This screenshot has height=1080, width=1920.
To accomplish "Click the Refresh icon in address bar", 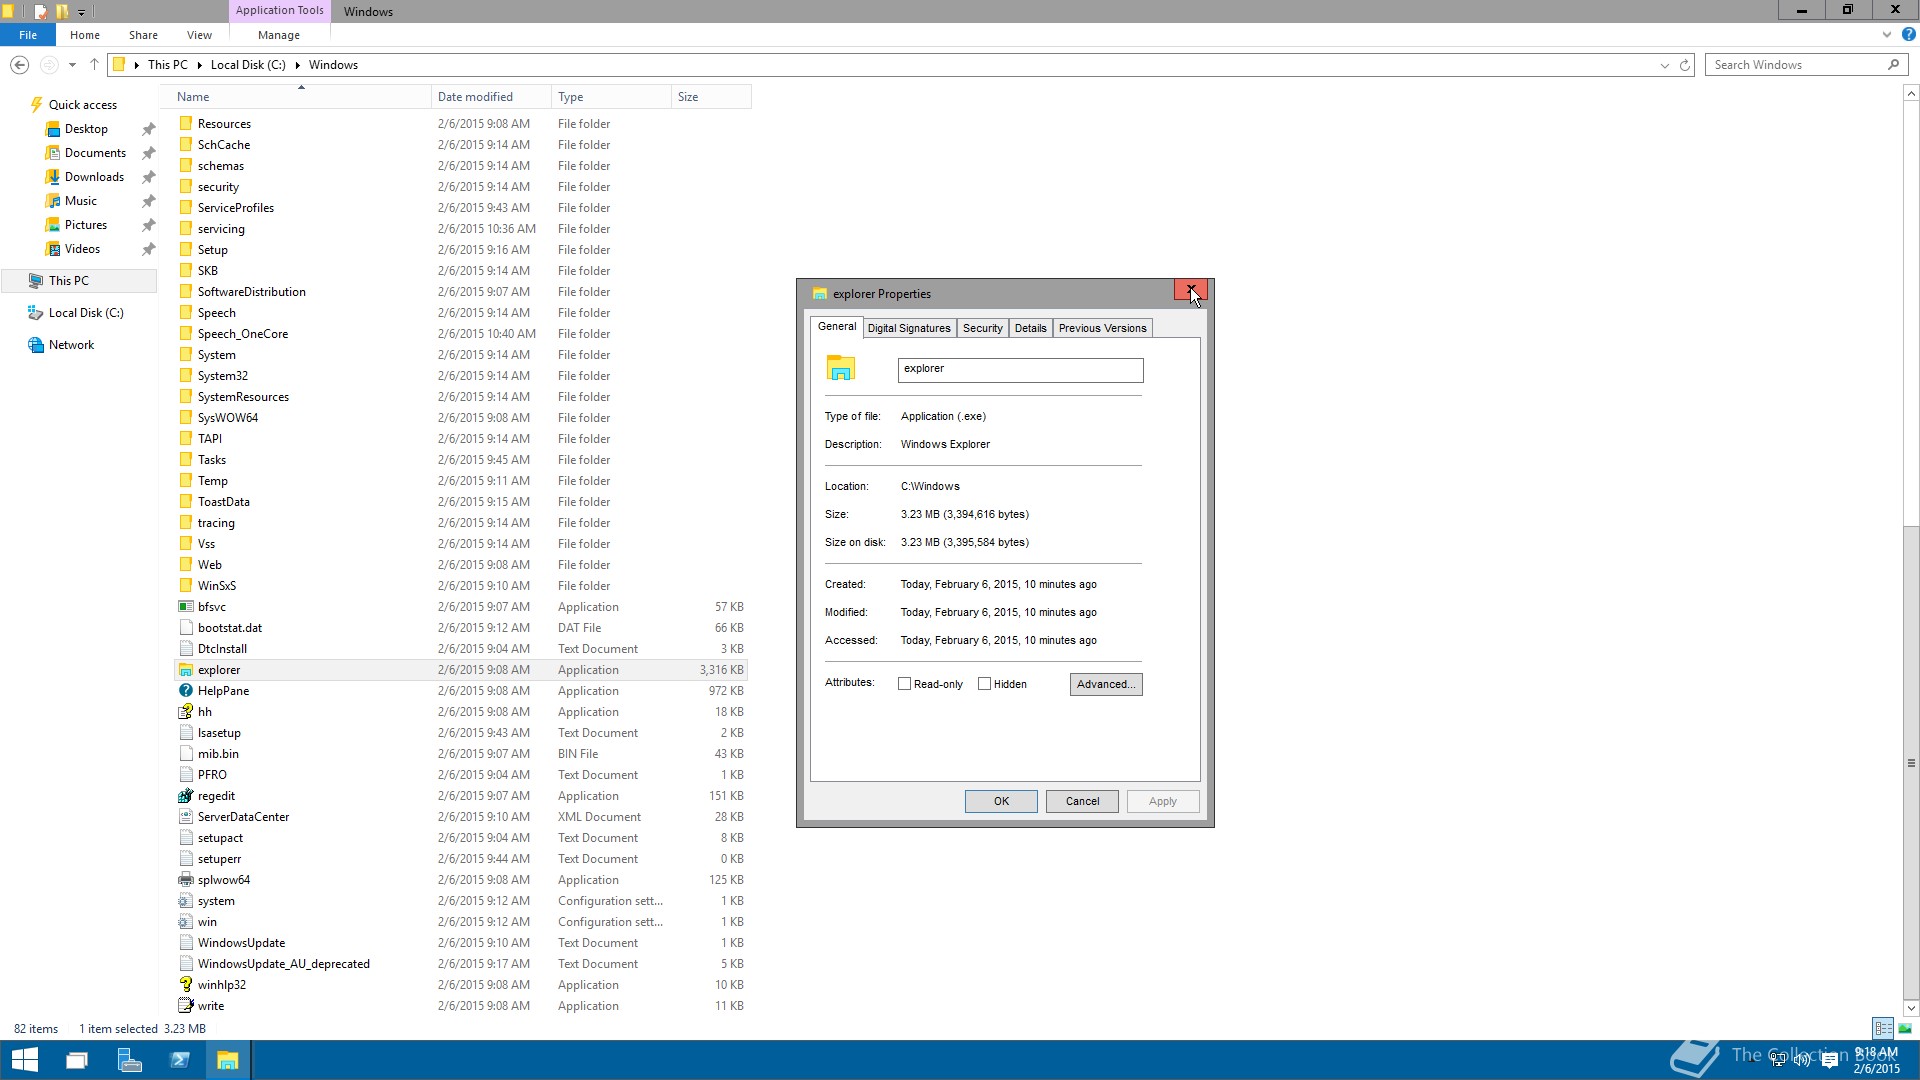I will [x=1684, y=65].
